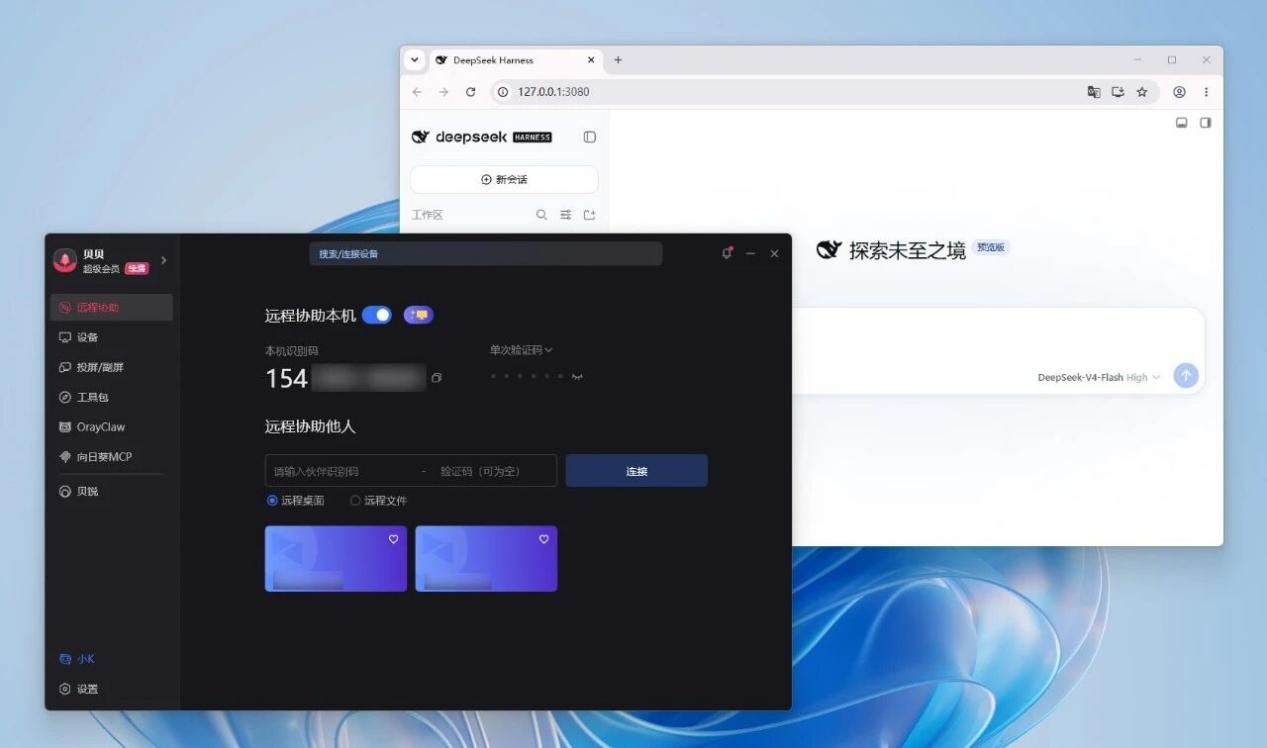This screenshot has width=1267, height=748.
Task: Reload the page in Chrome
Action: pos(471,92)
